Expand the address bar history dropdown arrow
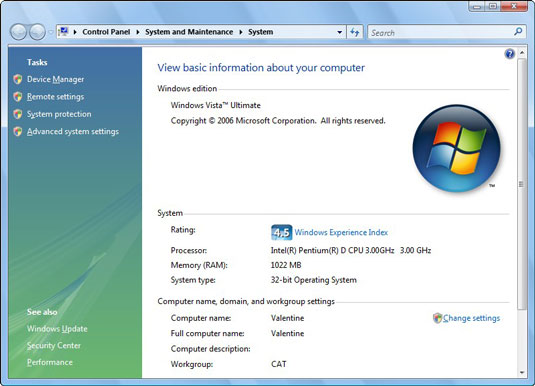 point(339,32)
